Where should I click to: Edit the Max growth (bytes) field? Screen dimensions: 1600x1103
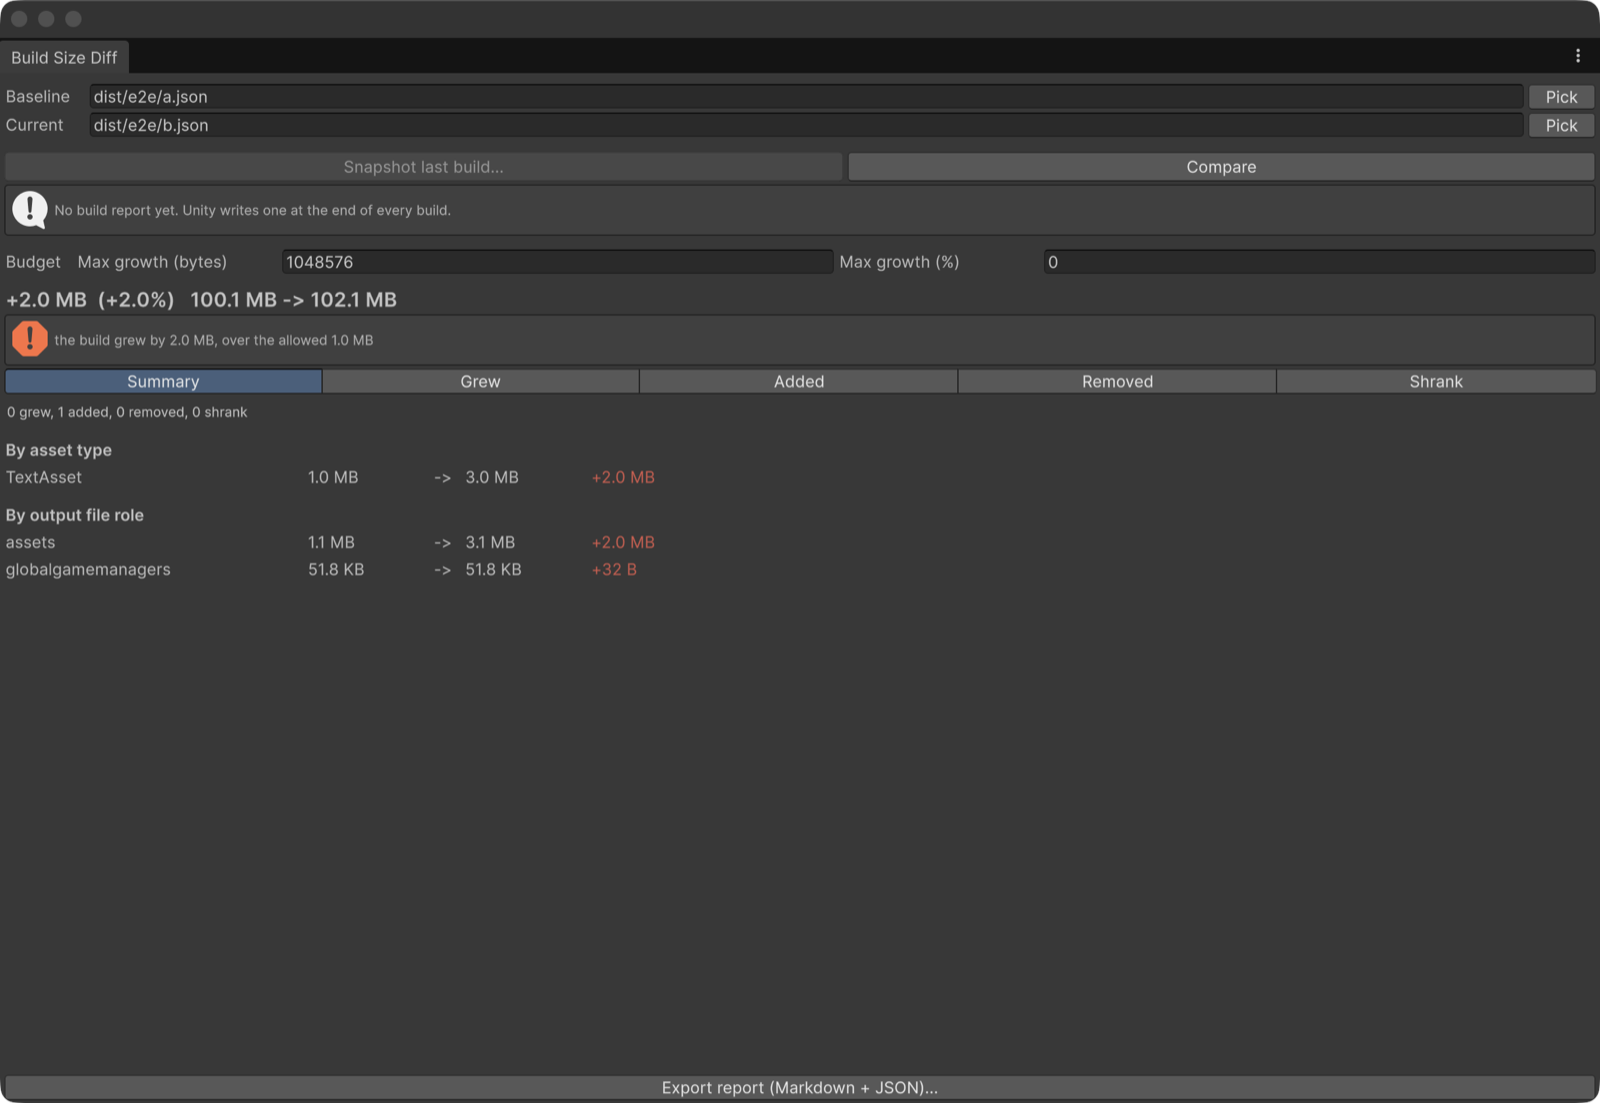point(557,262)
